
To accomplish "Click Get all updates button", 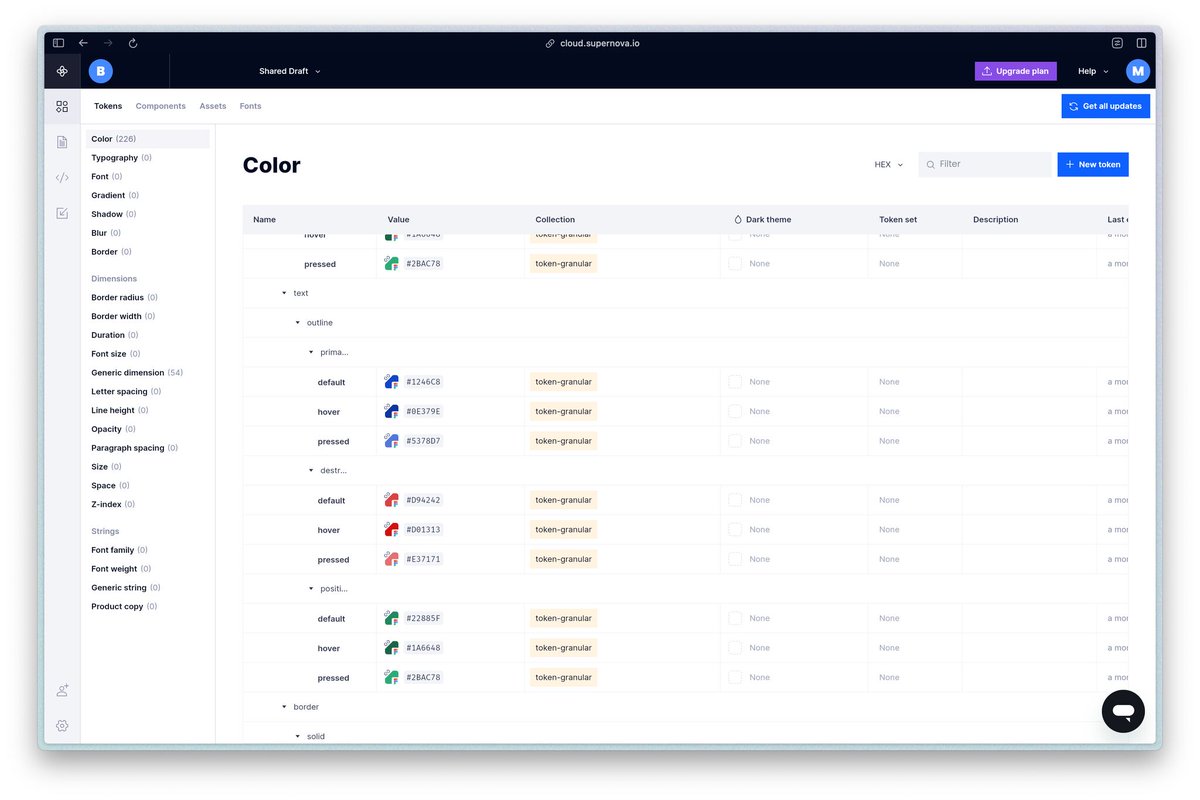I will pyautogui.click(x=1105, y=106).
